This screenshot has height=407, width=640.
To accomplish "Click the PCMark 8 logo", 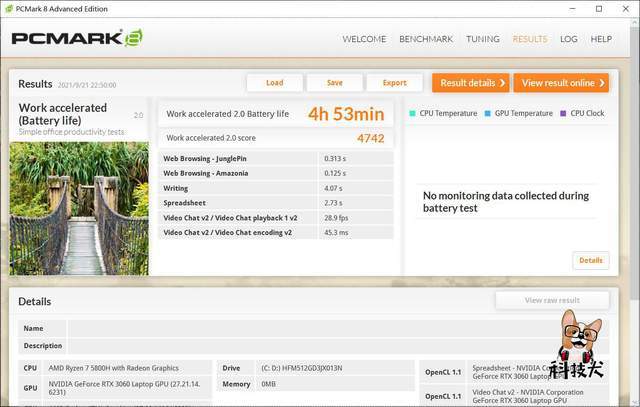I will [77, 38].
